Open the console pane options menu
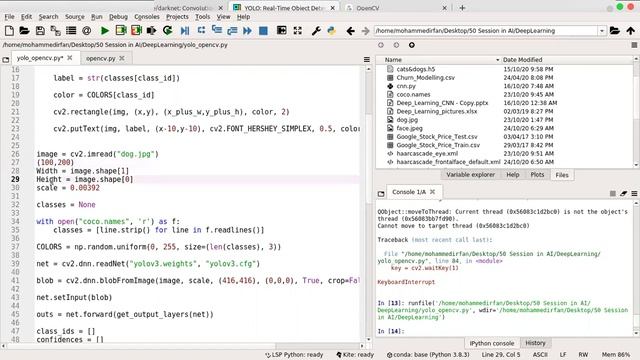Viewport: 640px width, 360px height. (634, 193)
